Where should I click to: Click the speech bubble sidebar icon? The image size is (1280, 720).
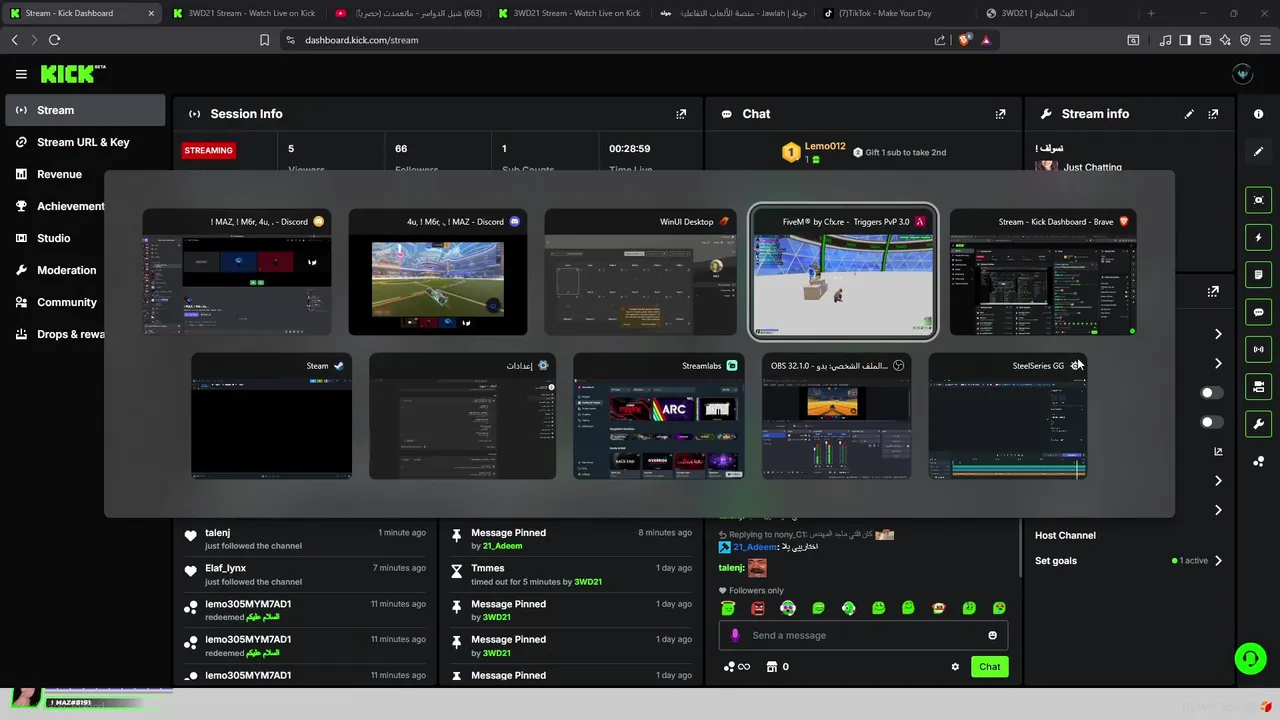pos(1258,312)
